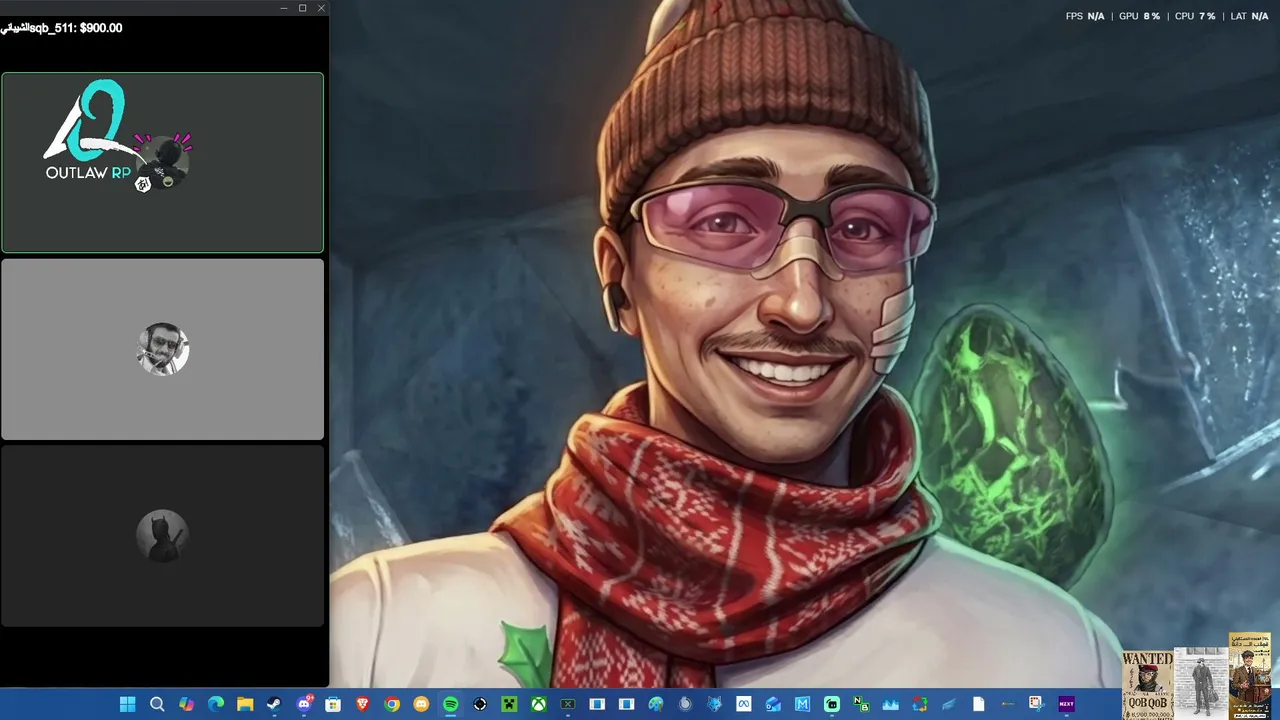1280x720 pixels.
Task: Open Microsoft Edge from the taskbar
Action: [216, 704]
